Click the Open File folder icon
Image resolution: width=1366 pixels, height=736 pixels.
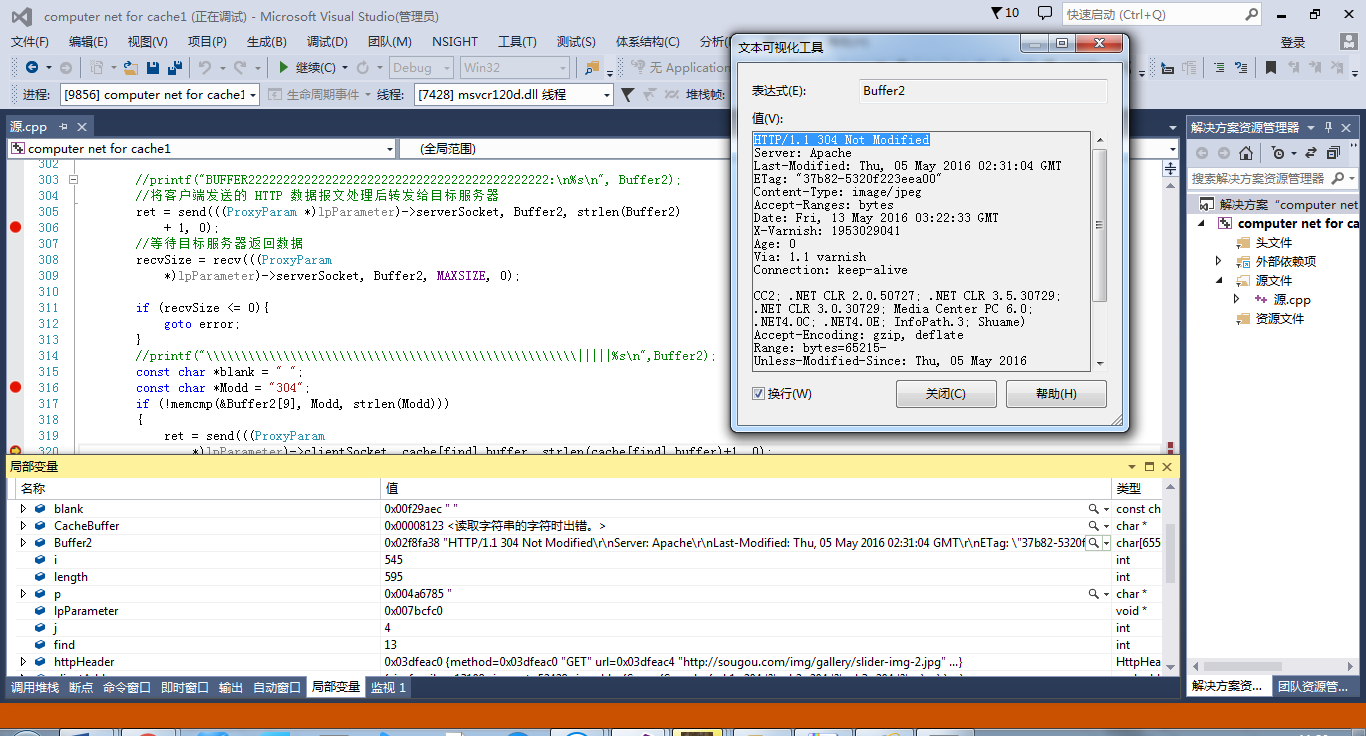(130, 68)
